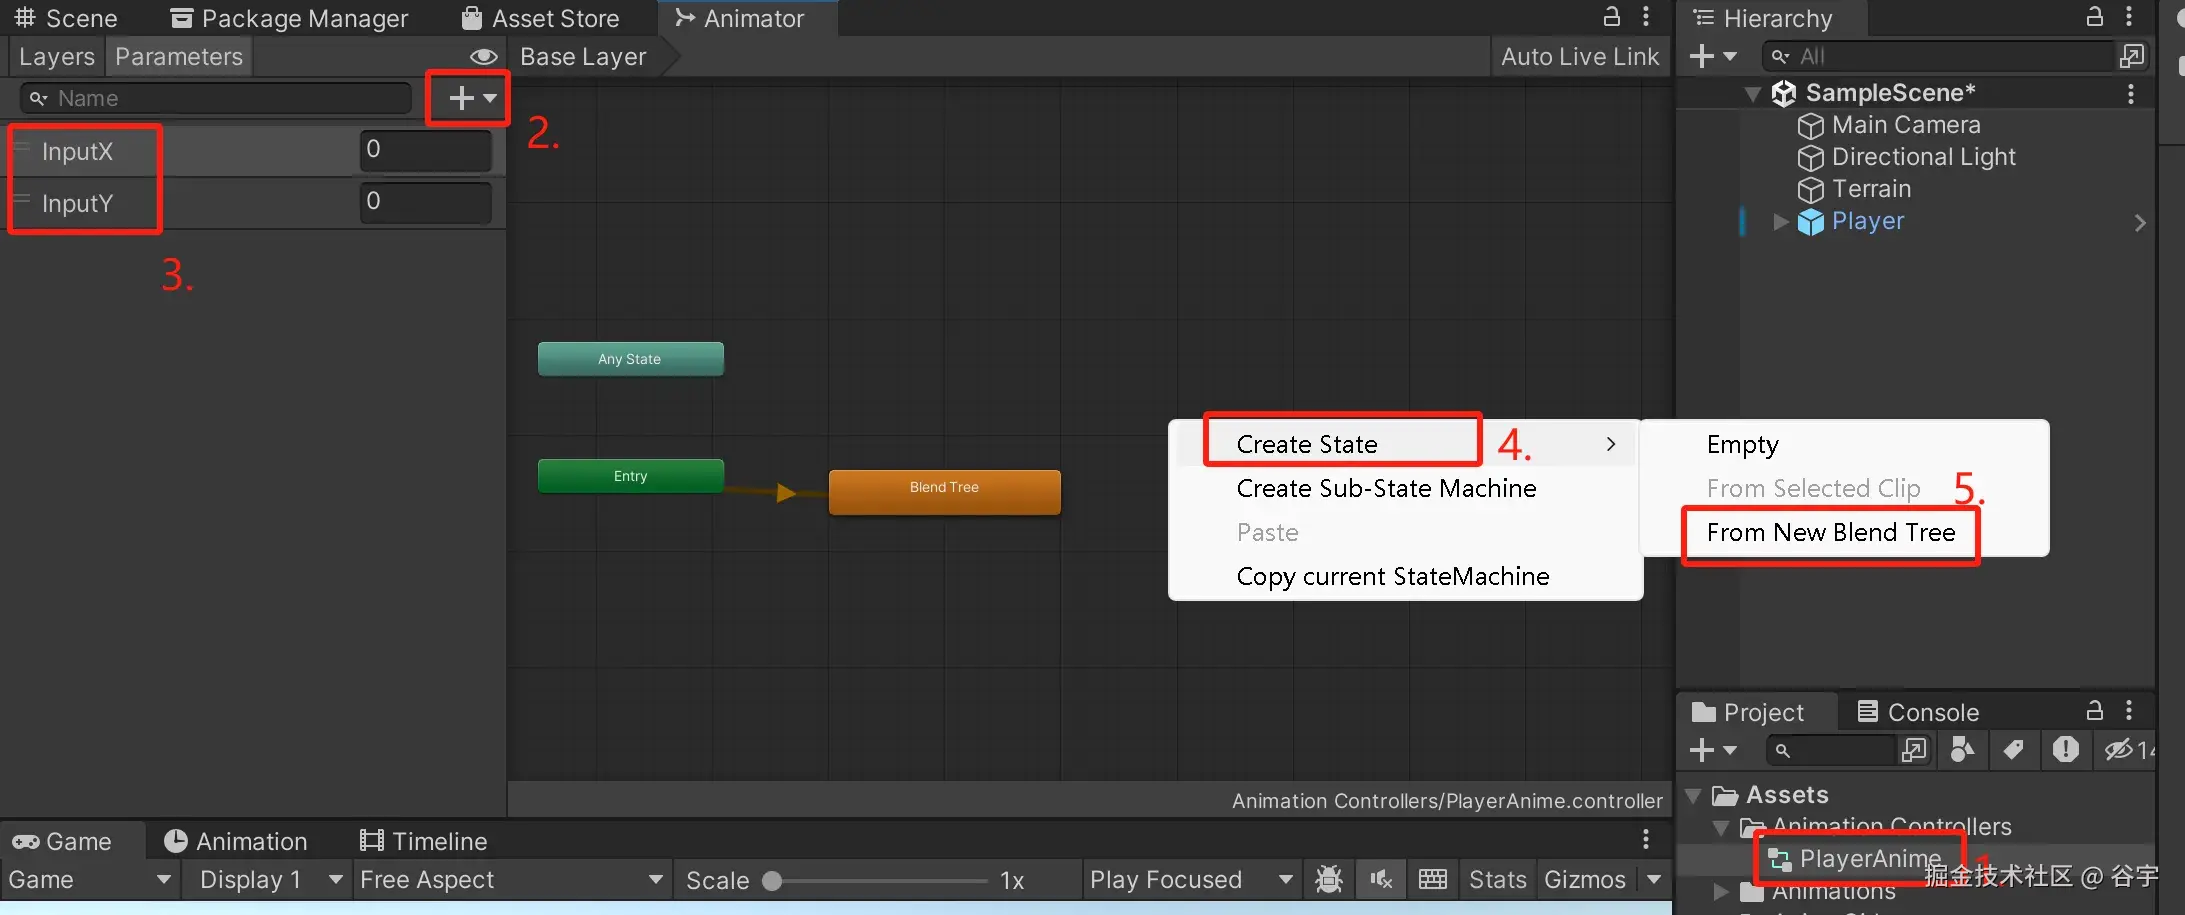
Task: Switch to the Layers tab in Animator
Action: (57, 57)
